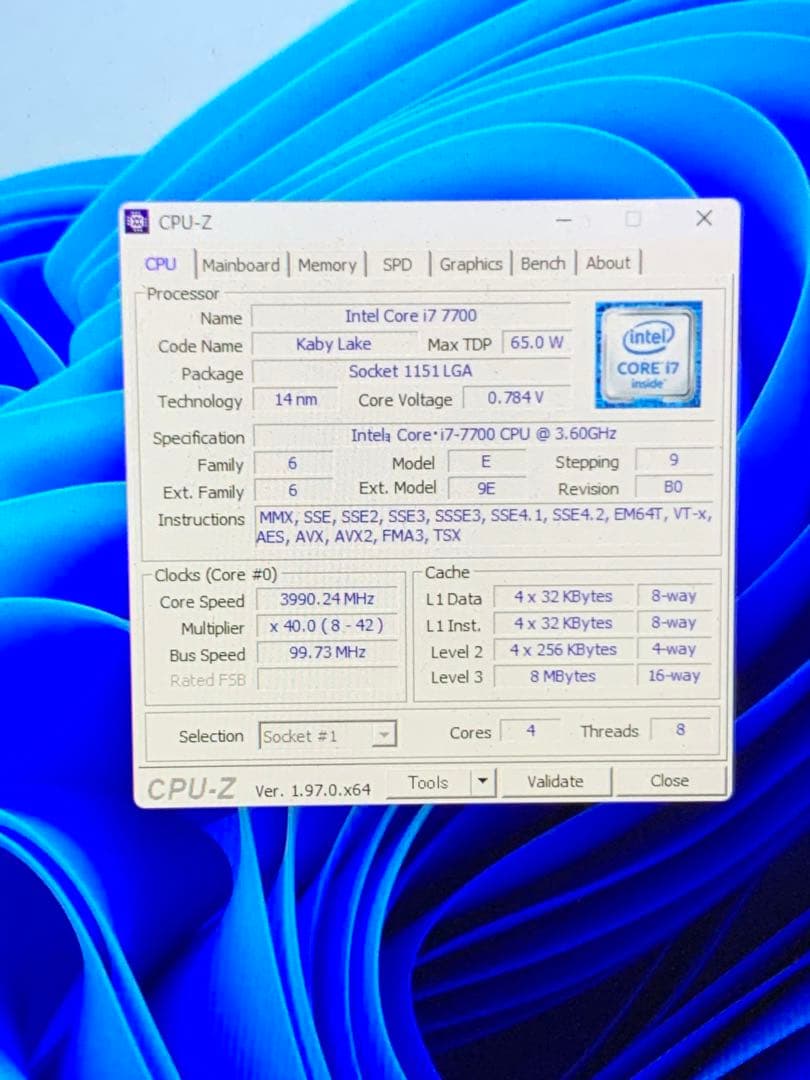Switch to the Mainboard tab
The image size is (810, 1080).
[241, 264]
